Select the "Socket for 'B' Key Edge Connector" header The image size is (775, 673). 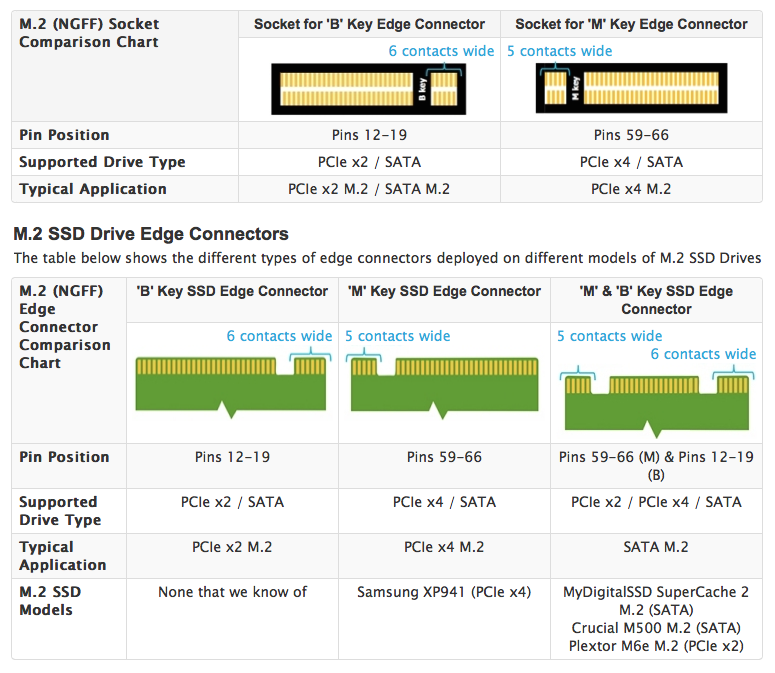(369, 24)
